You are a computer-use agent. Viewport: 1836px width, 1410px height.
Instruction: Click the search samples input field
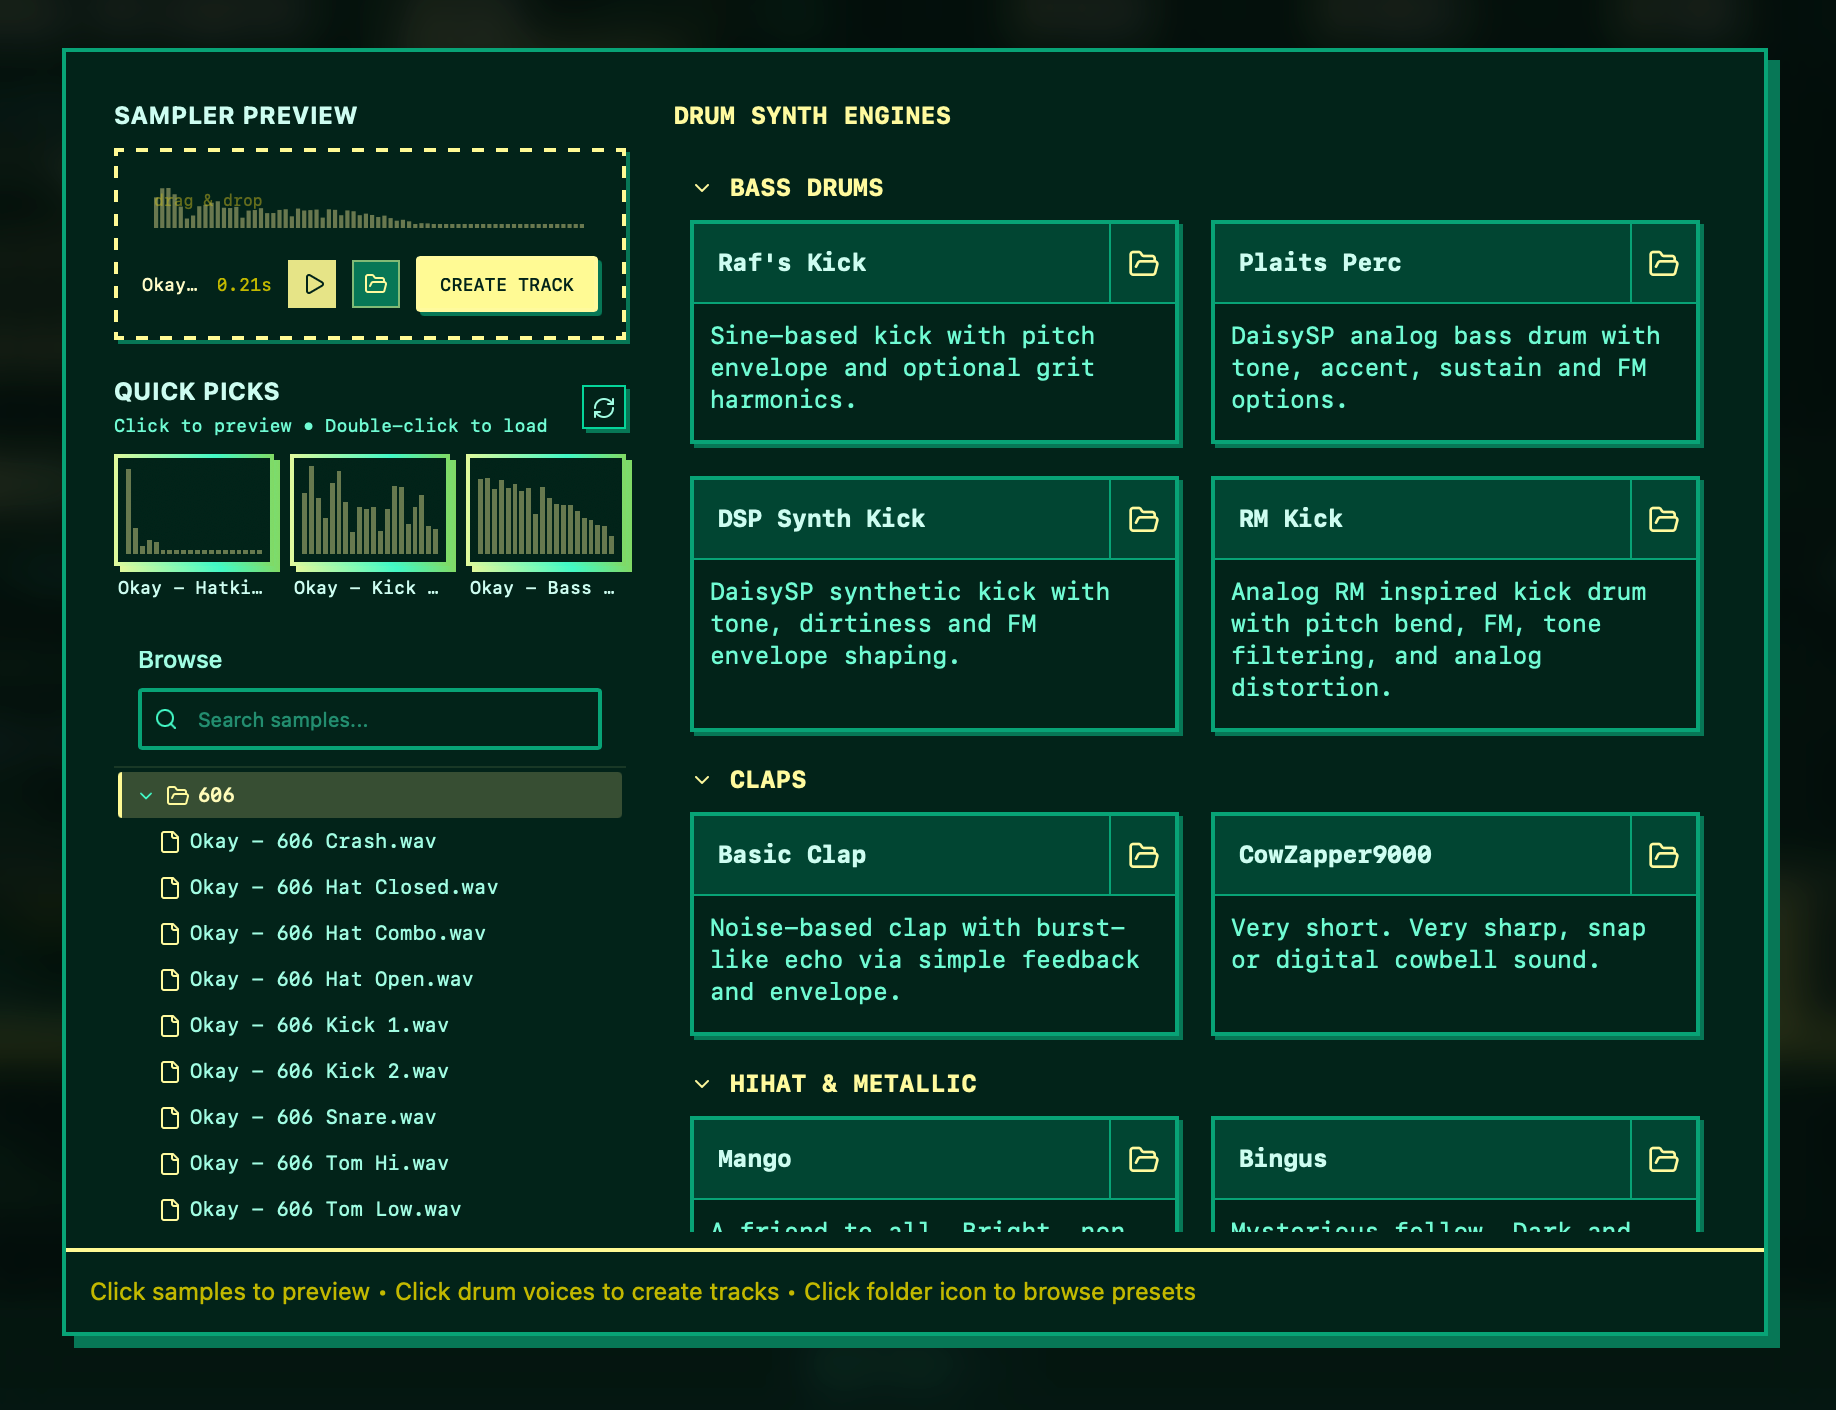tap(369, 718)
